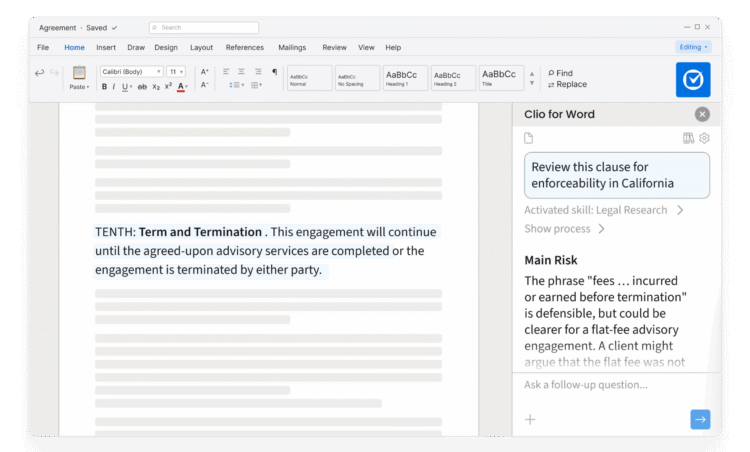Viewport: 750px width, 452px height.
Task: Open Clio panel settings gear
Action: pyautogui.click(x=704, y=138)
